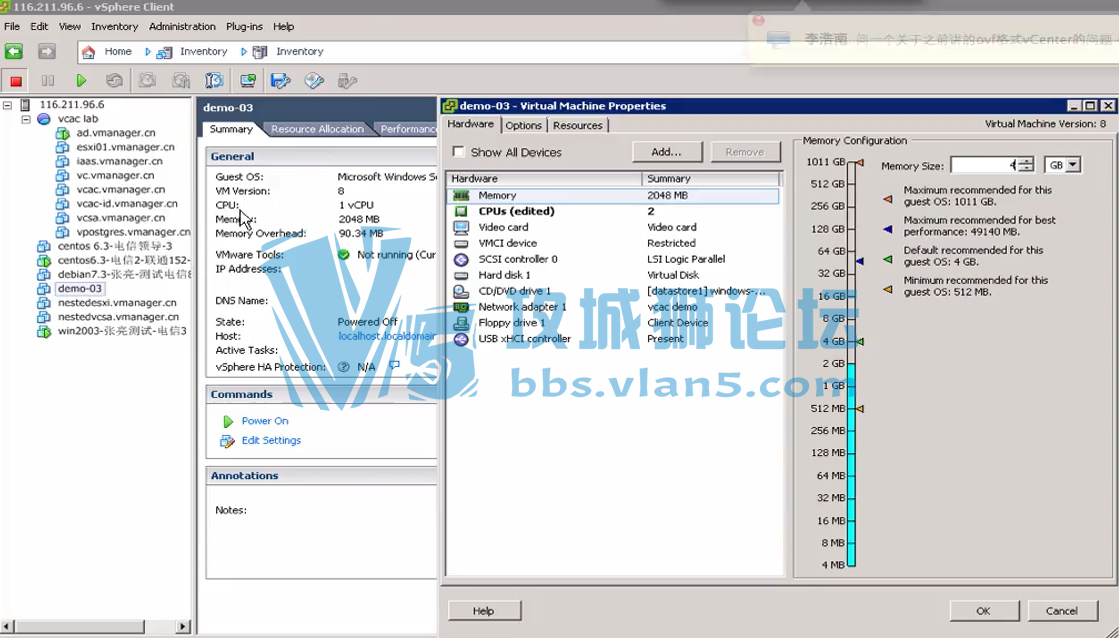Image resolution: width=1119 pixels, height=638 pixels.
Task: Select the Memory row in hardware list
Action: click(613, 196)
